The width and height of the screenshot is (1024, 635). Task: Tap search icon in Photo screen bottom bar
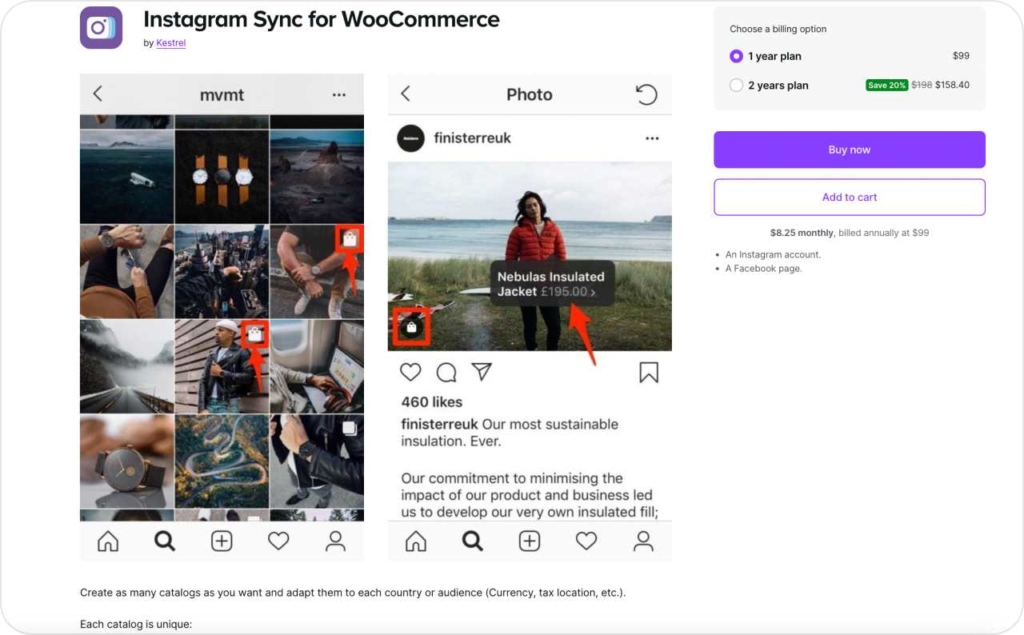tap(472, 541)
